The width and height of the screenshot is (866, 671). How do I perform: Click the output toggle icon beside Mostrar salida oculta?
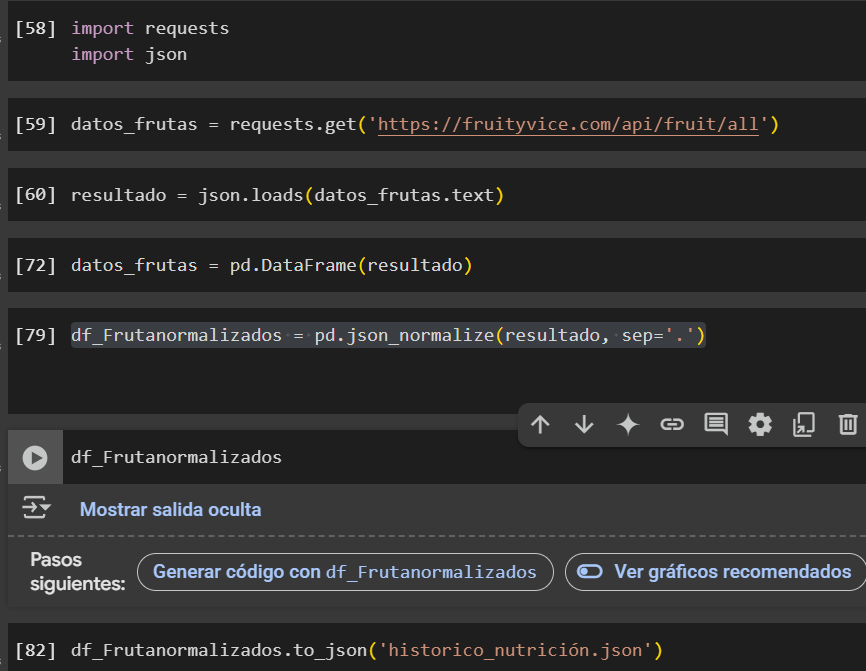pos(36,508)
